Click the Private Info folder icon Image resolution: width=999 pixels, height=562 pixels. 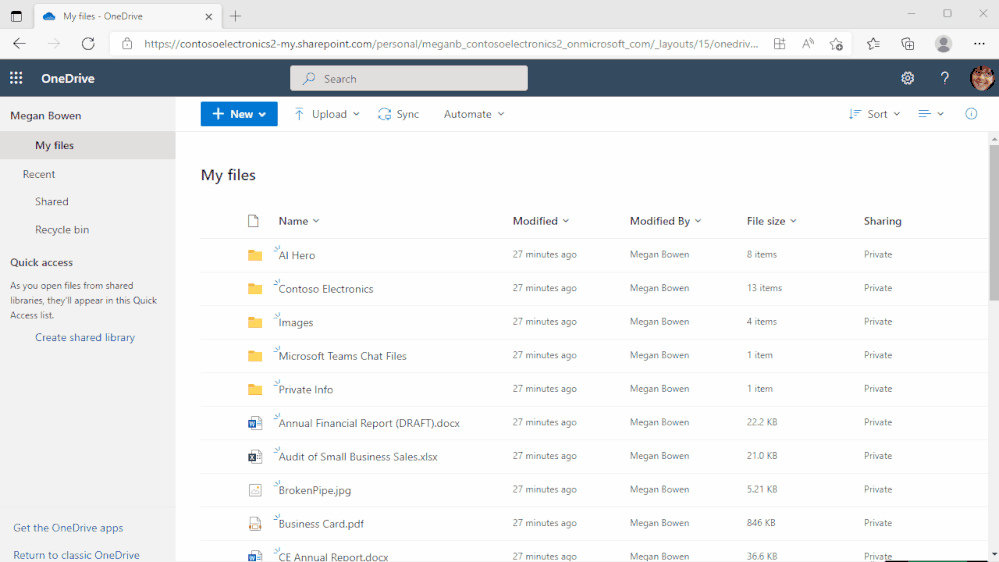coord(255,389)
